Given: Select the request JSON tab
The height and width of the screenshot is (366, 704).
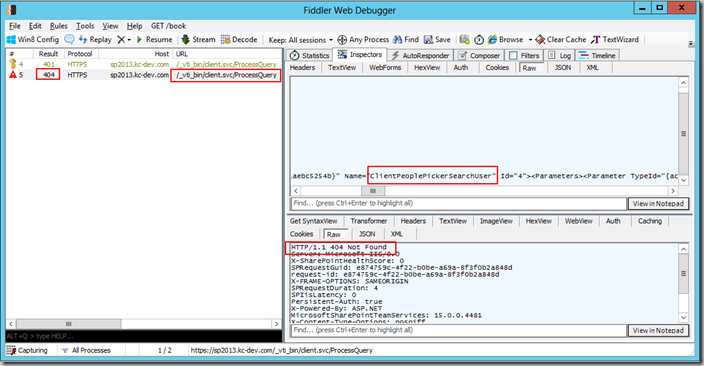Looking at the screenshot, I should [x=563, y=68].
